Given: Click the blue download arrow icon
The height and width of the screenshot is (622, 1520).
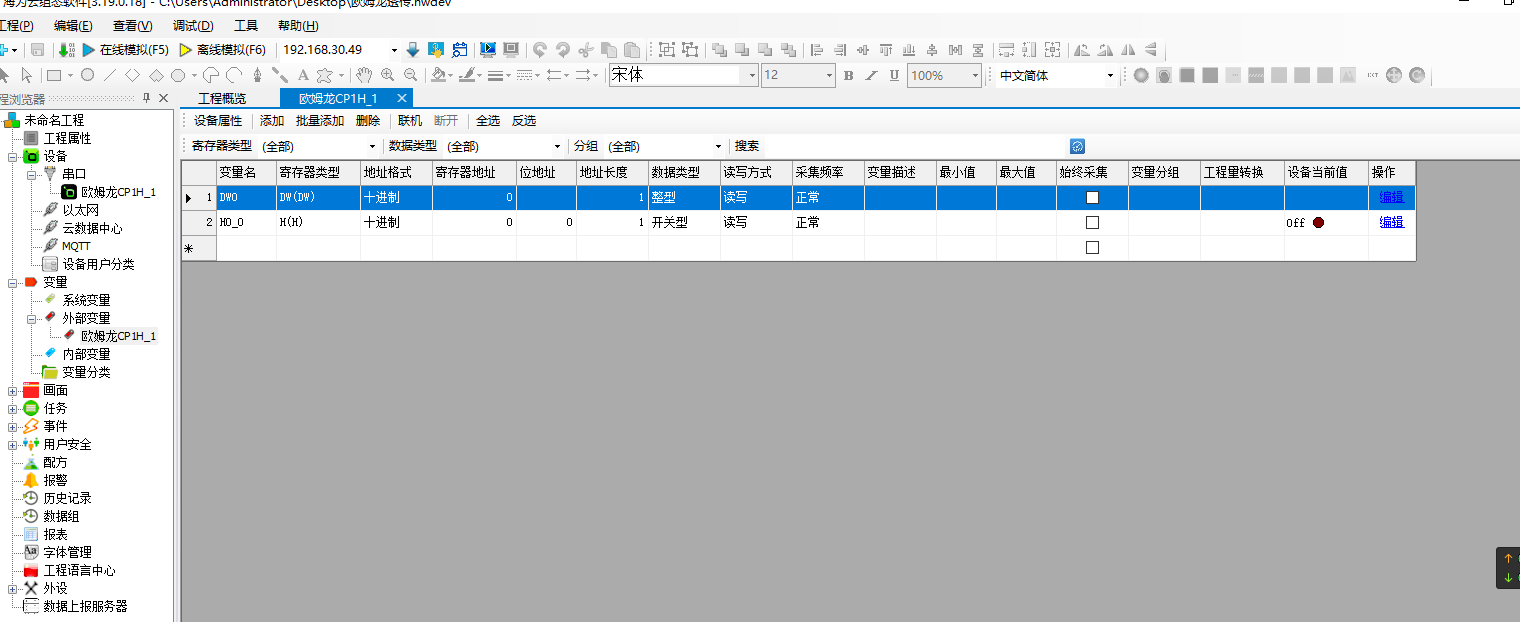Looking at the screenshot, I should (x=413, y=50).
